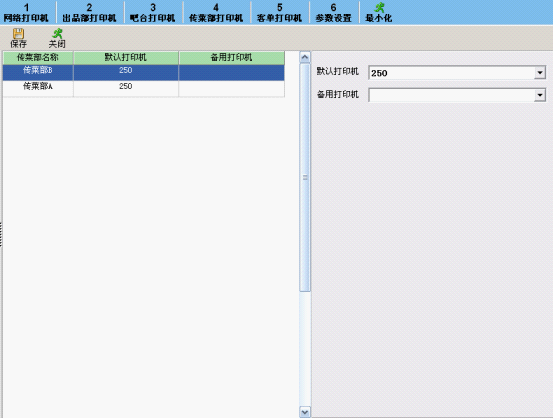Screen dimensions: 554x418
Task: Click the empty 备用打印机 combo box field
Action: (x=457, y=95)
